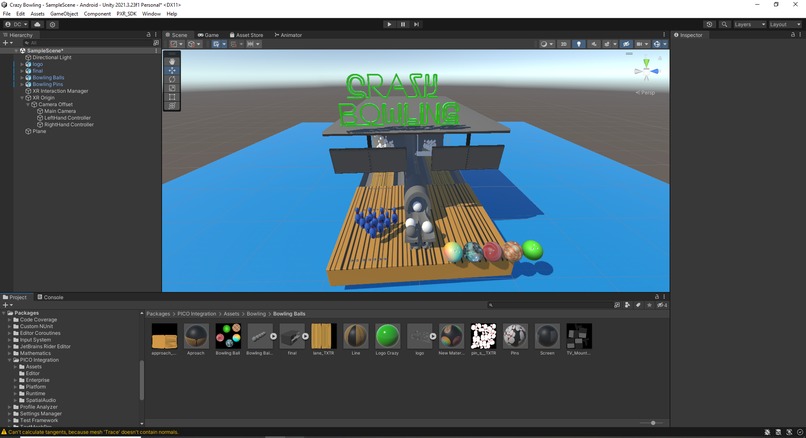Click the Persp projection label

click(645, 93)
